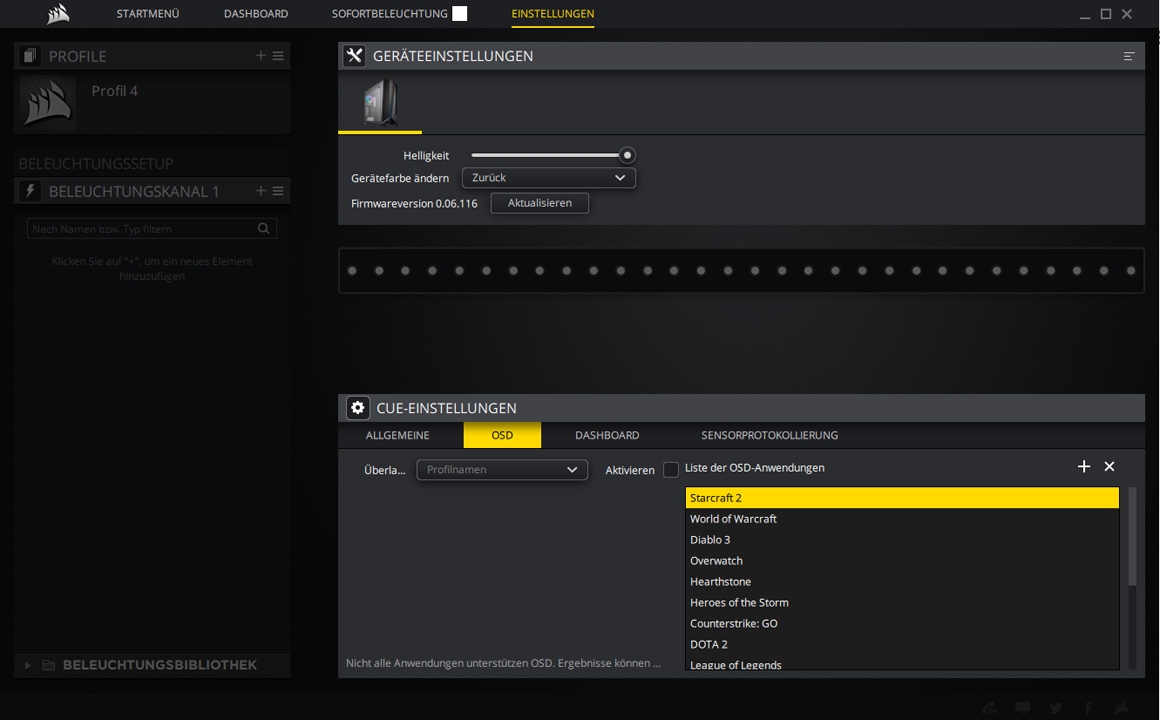Screen dimensions: 1160x720
Task: Select Heroes of the Storm entry
Action: coord(902,602)
